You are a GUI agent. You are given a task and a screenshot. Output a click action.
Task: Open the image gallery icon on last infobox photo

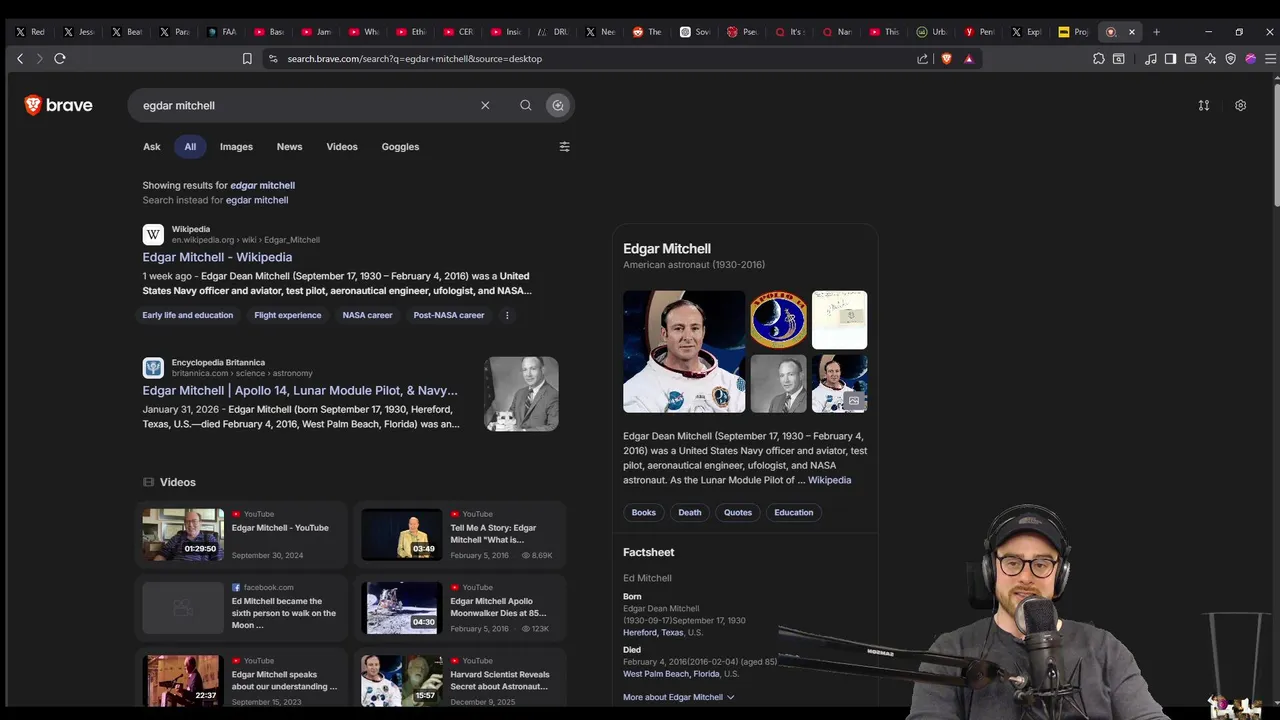854,401
